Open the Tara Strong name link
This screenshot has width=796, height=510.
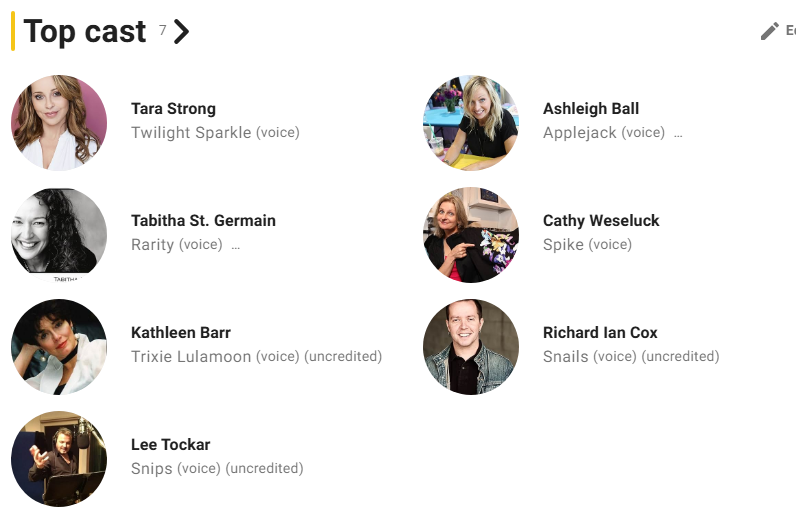click(x=174, y=109)
